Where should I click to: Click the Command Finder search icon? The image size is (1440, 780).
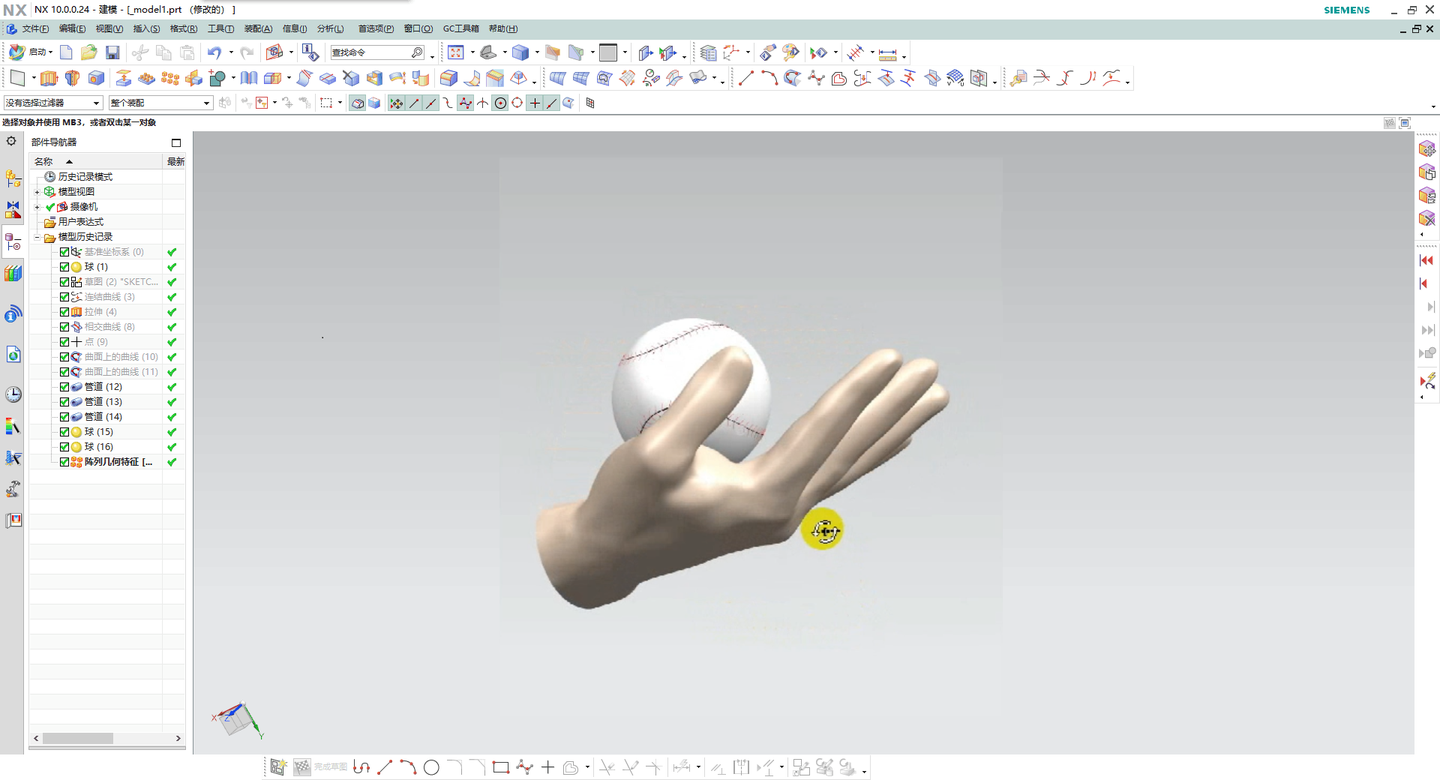tap(417, 53)
